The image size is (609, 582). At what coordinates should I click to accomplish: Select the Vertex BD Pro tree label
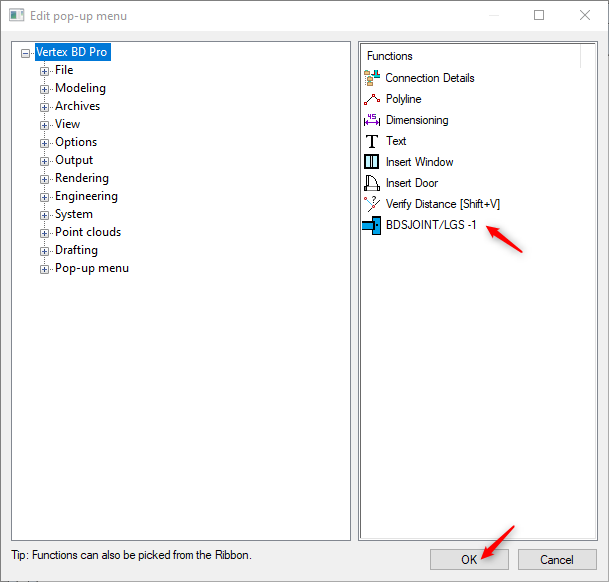73,52
